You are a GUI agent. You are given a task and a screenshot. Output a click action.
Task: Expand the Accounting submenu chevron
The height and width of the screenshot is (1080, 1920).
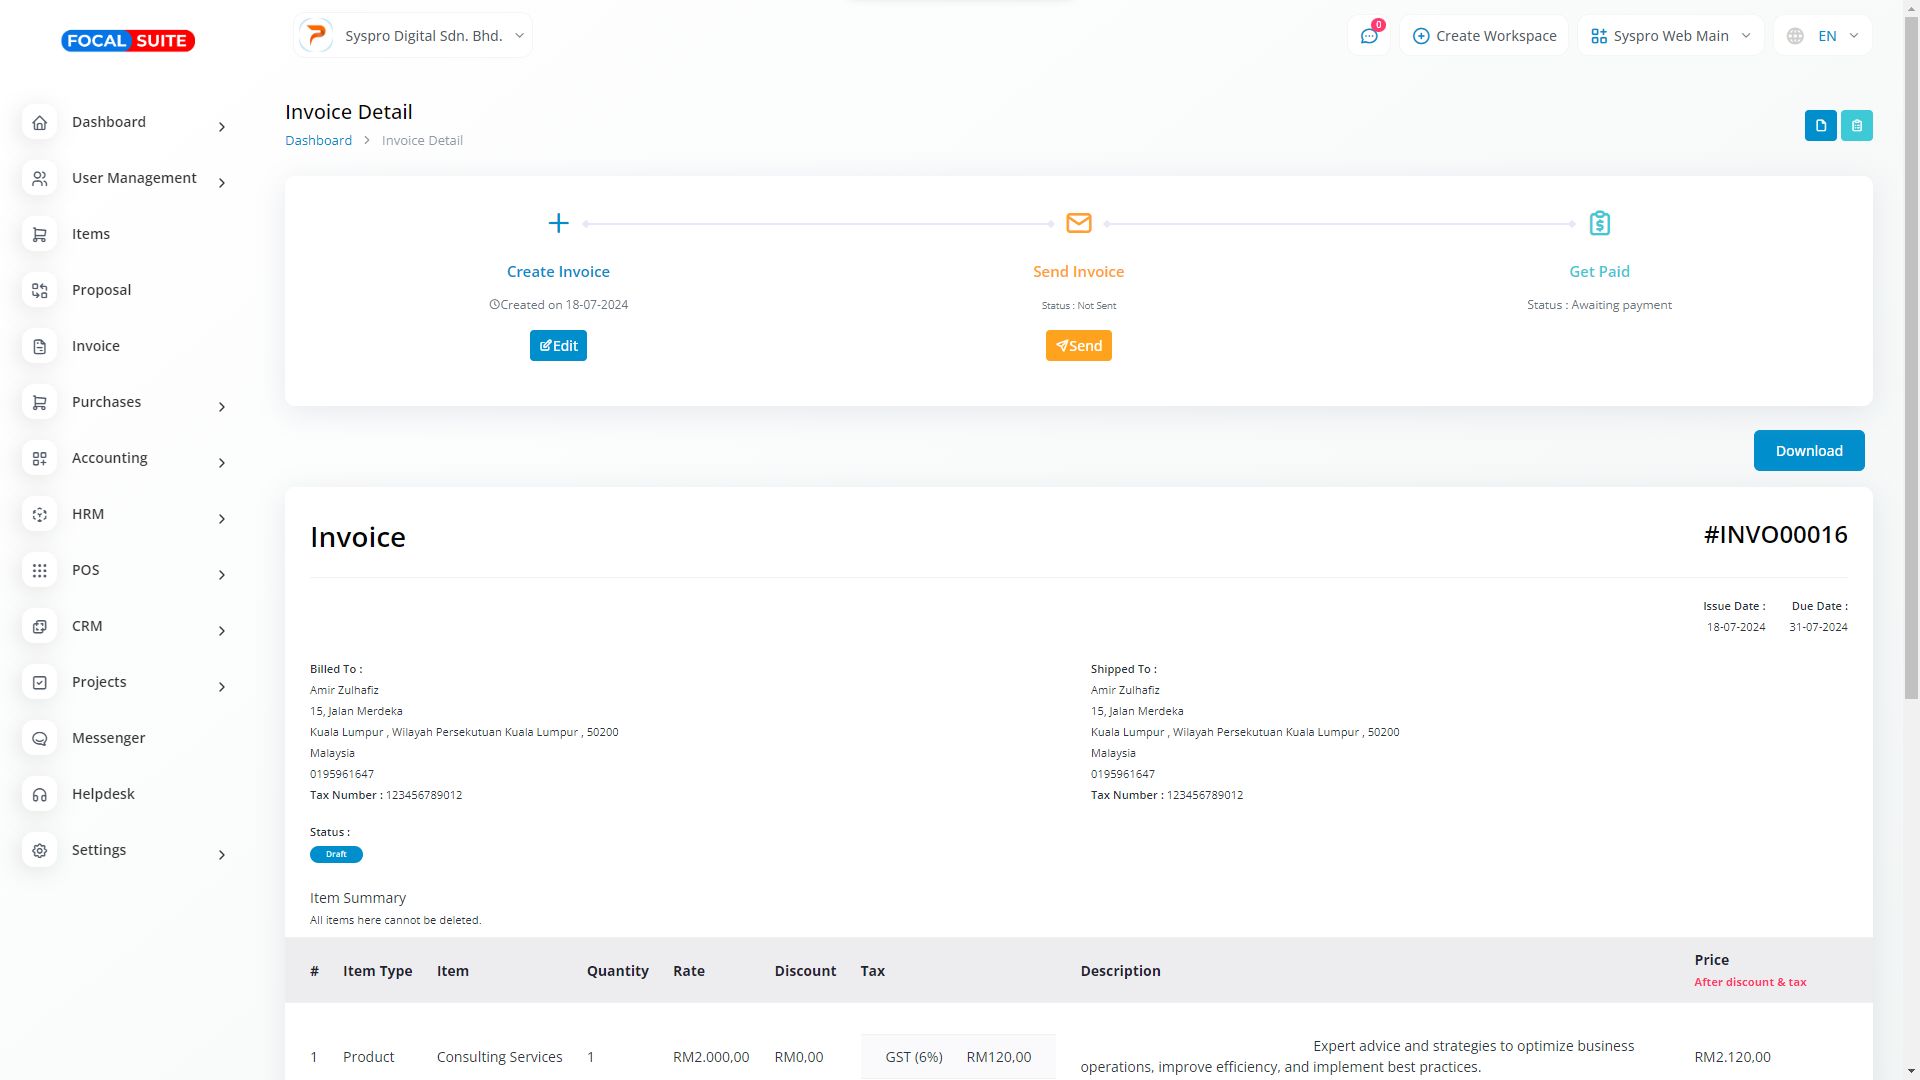tap(222, 463)
